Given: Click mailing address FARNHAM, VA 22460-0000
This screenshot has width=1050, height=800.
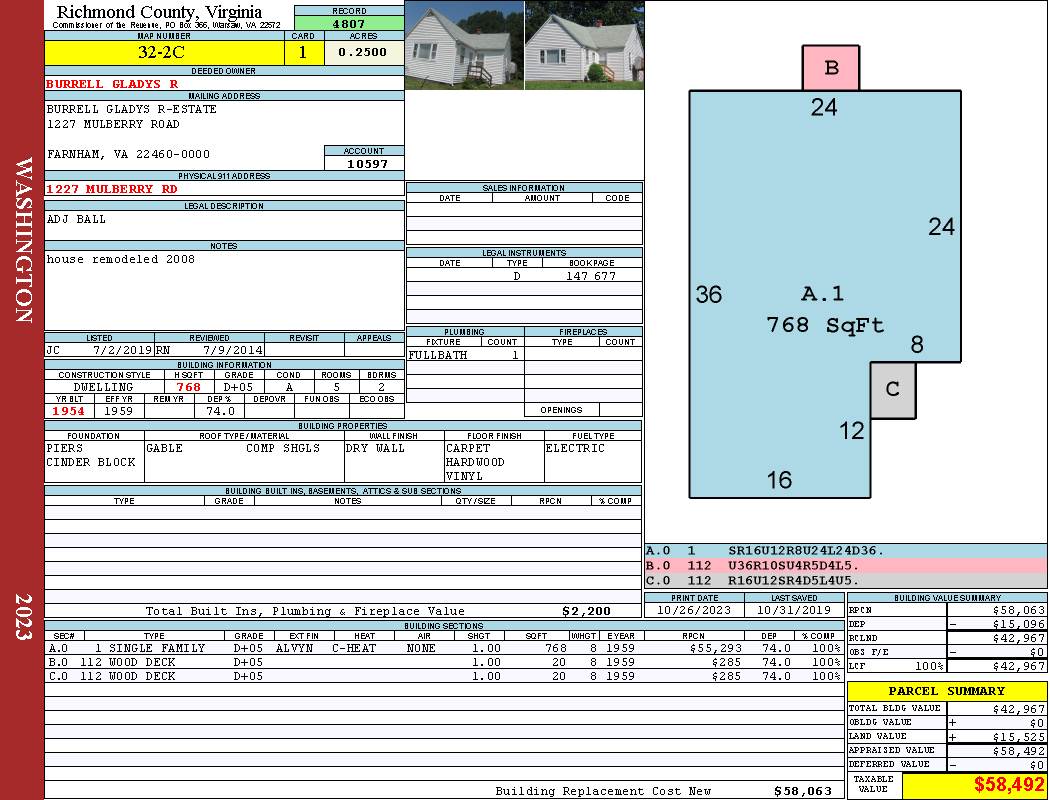Looking at the screenshot, I should point(129,154).
